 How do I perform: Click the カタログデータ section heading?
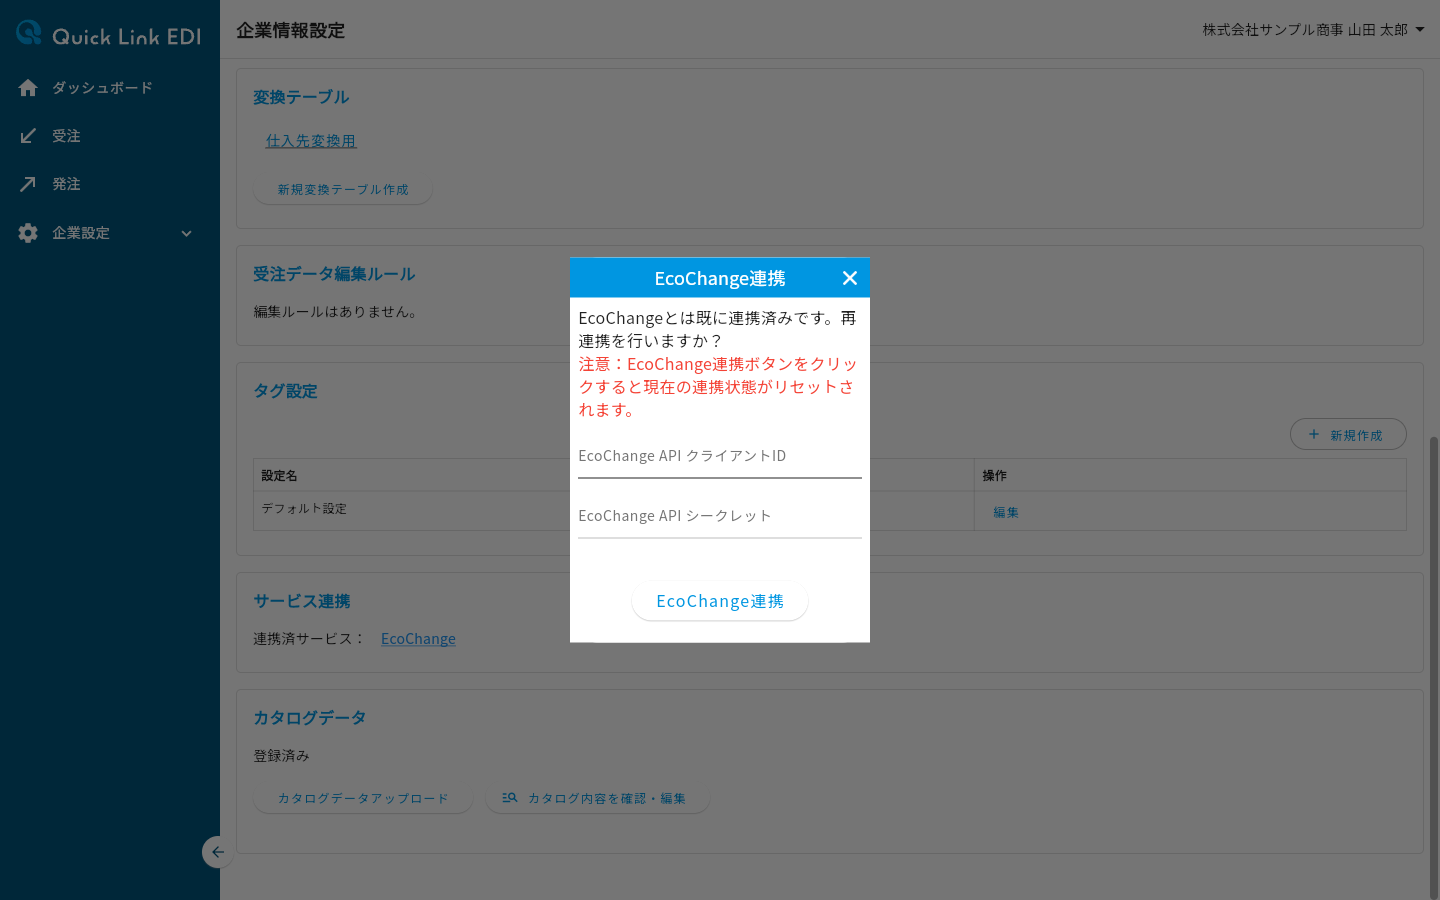tap(310, 718)
